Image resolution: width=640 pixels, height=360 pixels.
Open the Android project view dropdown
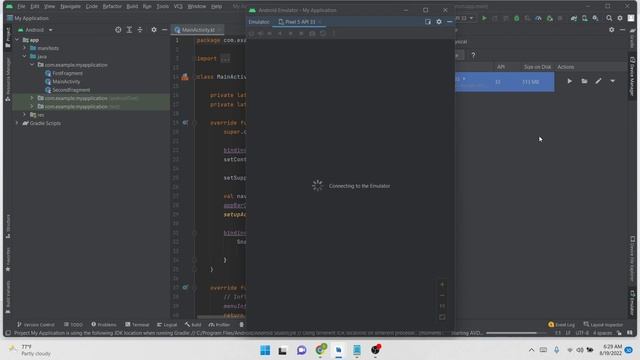[x=35, y=30]
